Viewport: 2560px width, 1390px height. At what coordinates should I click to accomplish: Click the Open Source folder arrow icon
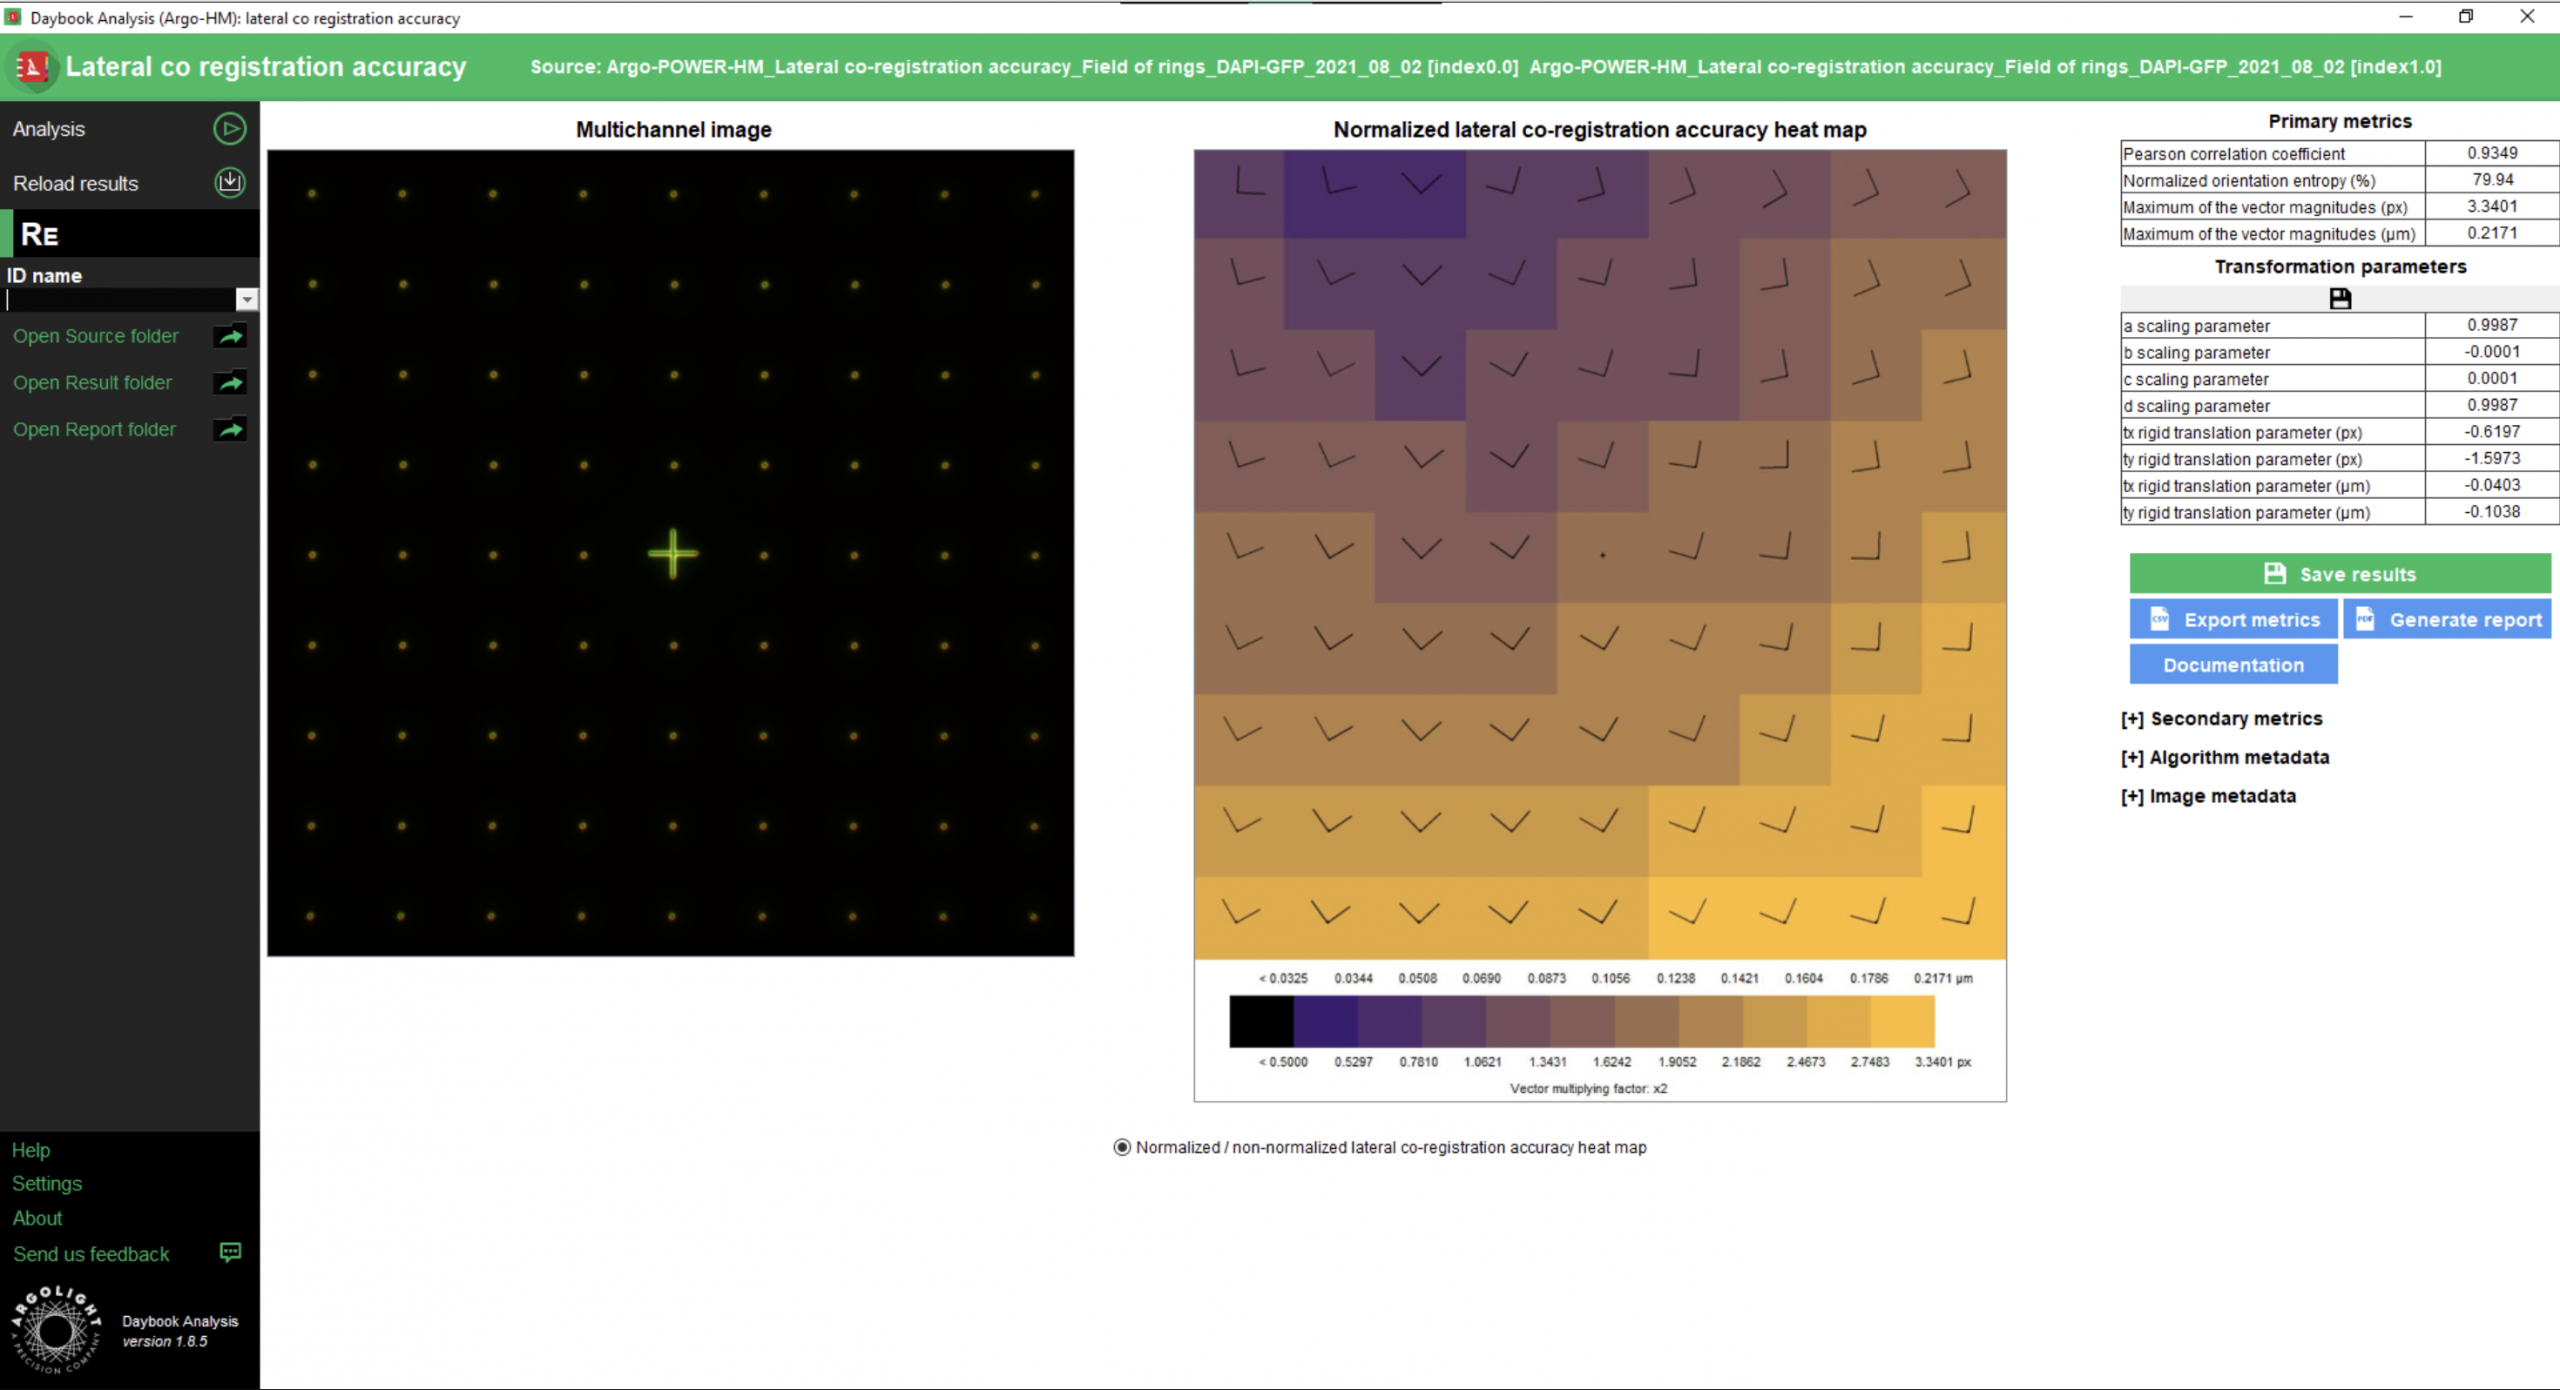coord(230,336)
